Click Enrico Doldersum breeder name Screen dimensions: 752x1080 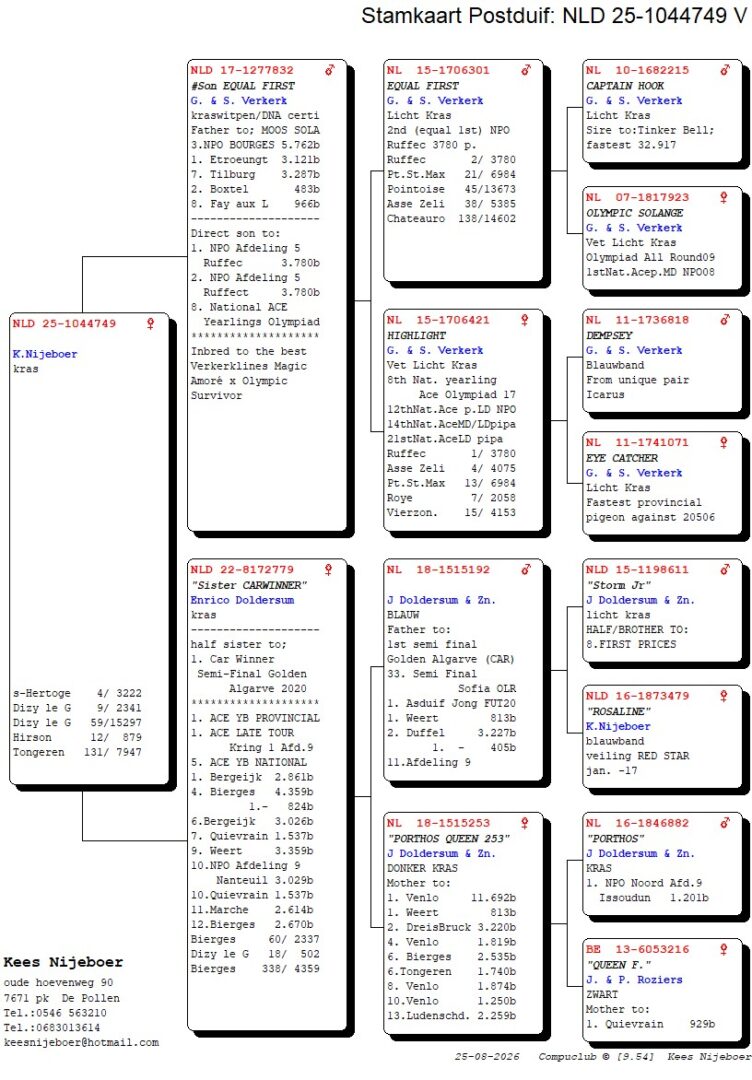click(x=242, y=600)
